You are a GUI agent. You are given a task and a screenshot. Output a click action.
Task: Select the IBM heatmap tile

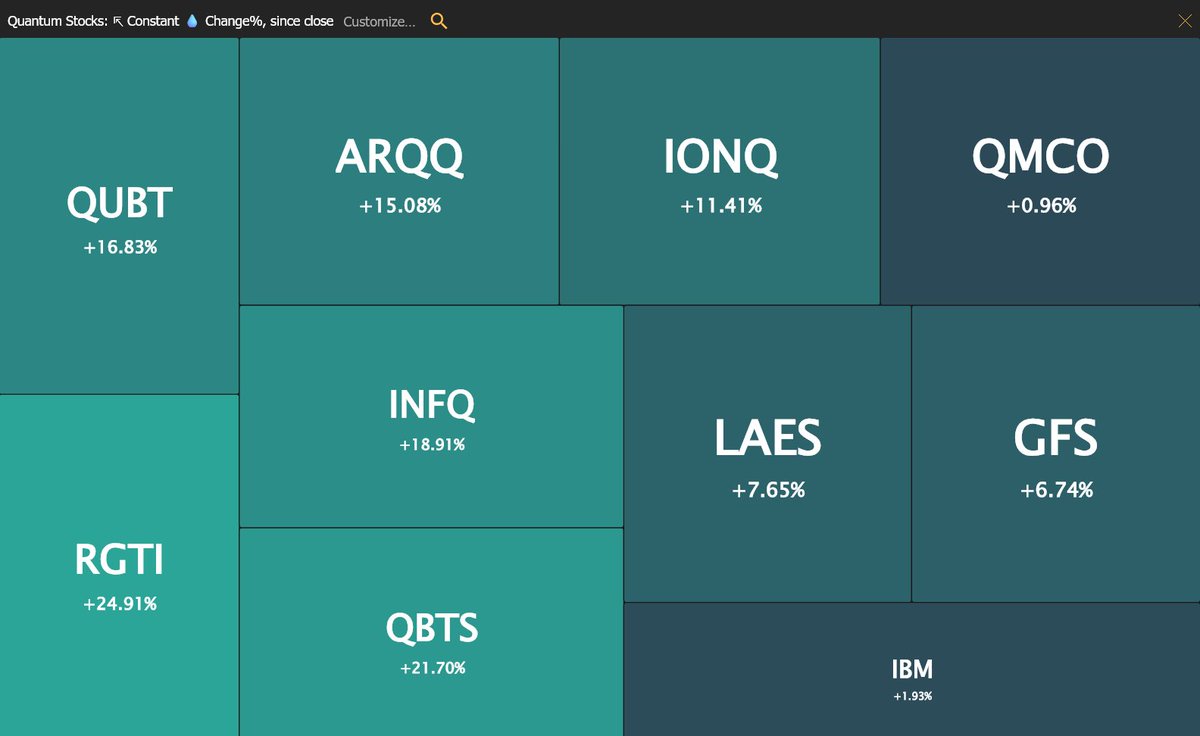pos(912,669)
